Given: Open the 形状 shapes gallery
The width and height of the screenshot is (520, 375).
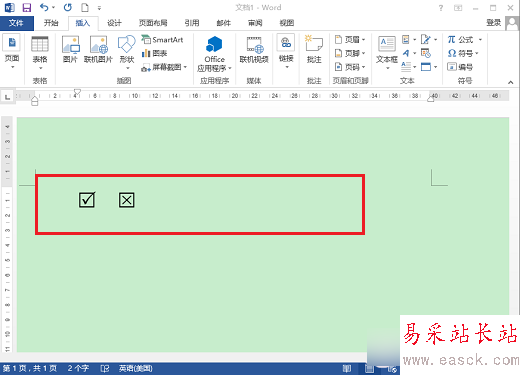Looking at the screenshot, I should click(x=127, y=52).
